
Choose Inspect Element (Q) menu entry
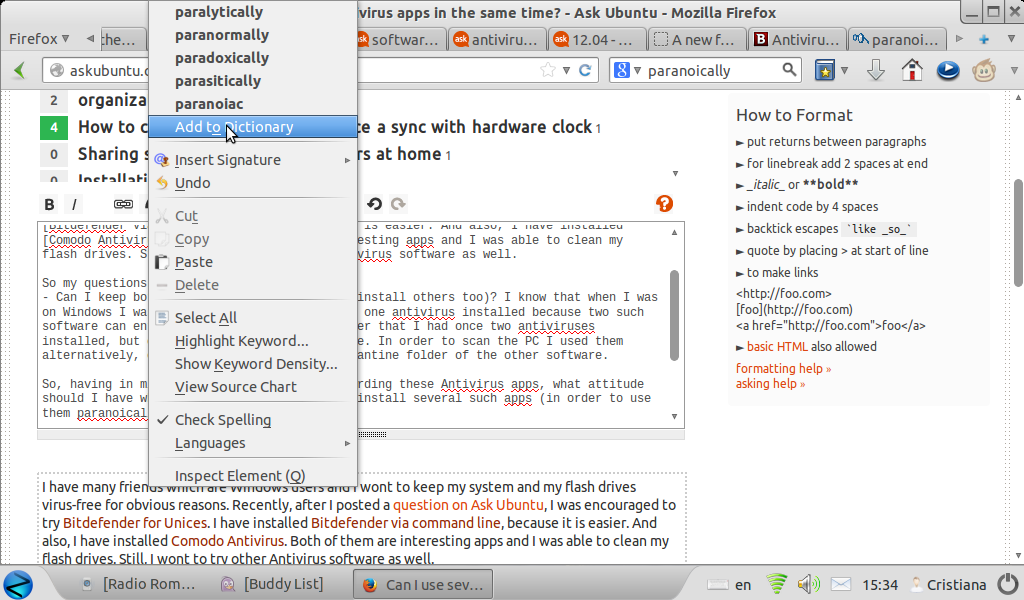click(x=253, y=476)
